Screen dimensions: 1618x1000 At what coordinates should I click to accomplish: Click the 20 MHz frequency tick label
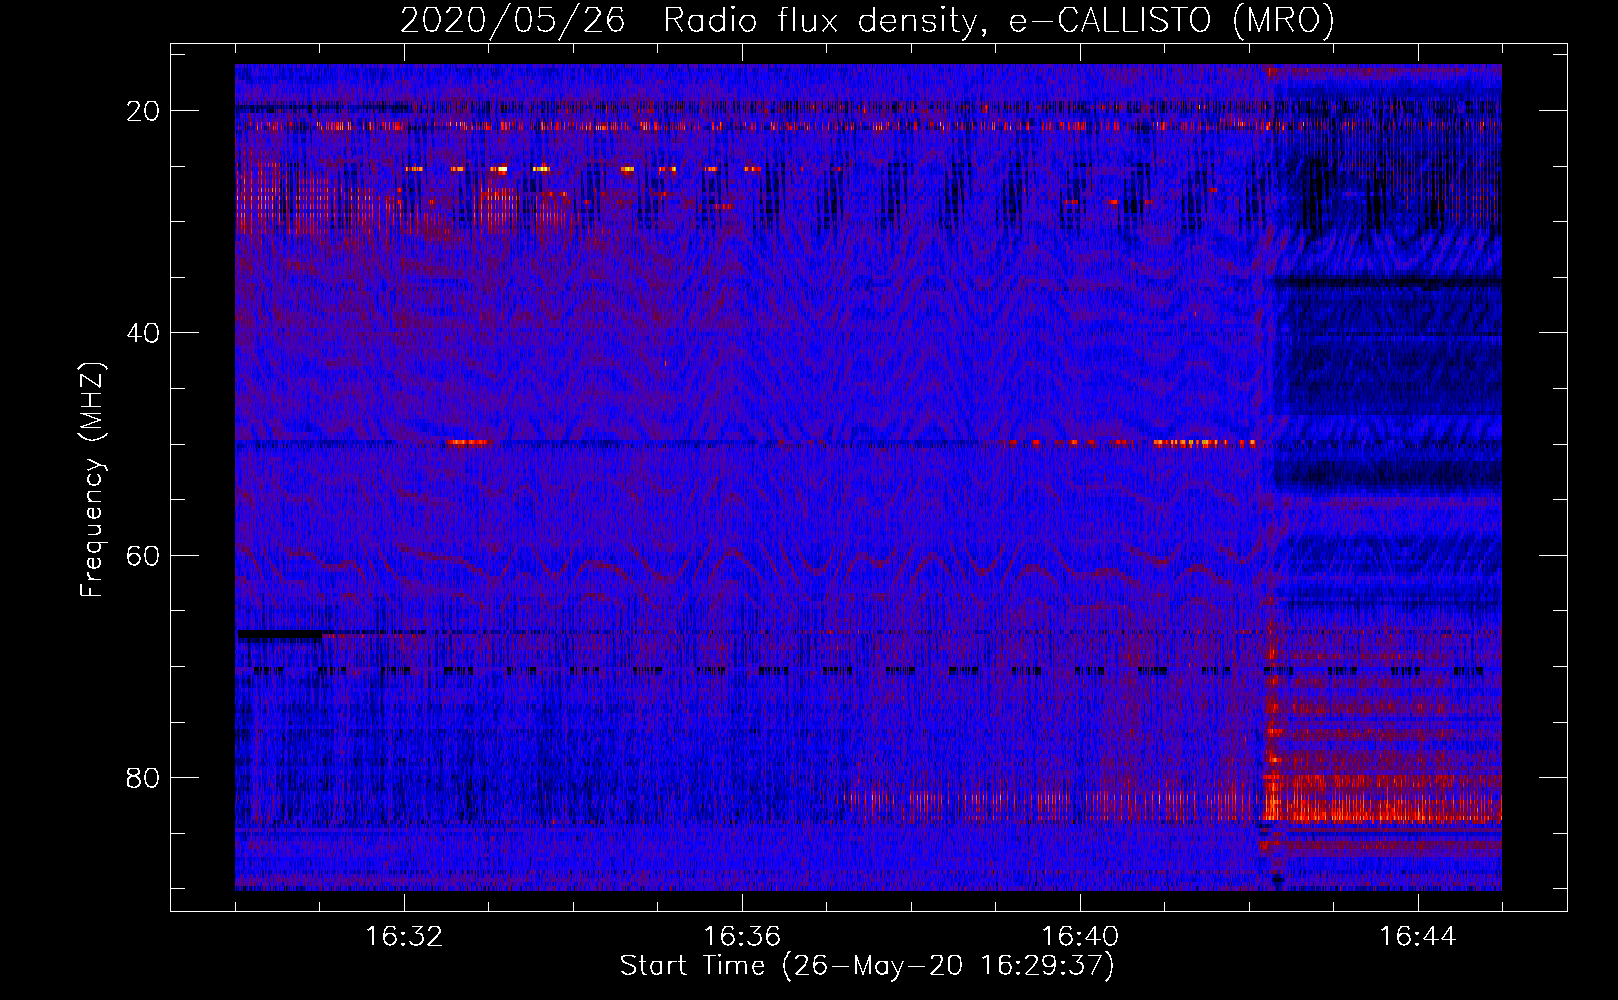pos(143,111)
